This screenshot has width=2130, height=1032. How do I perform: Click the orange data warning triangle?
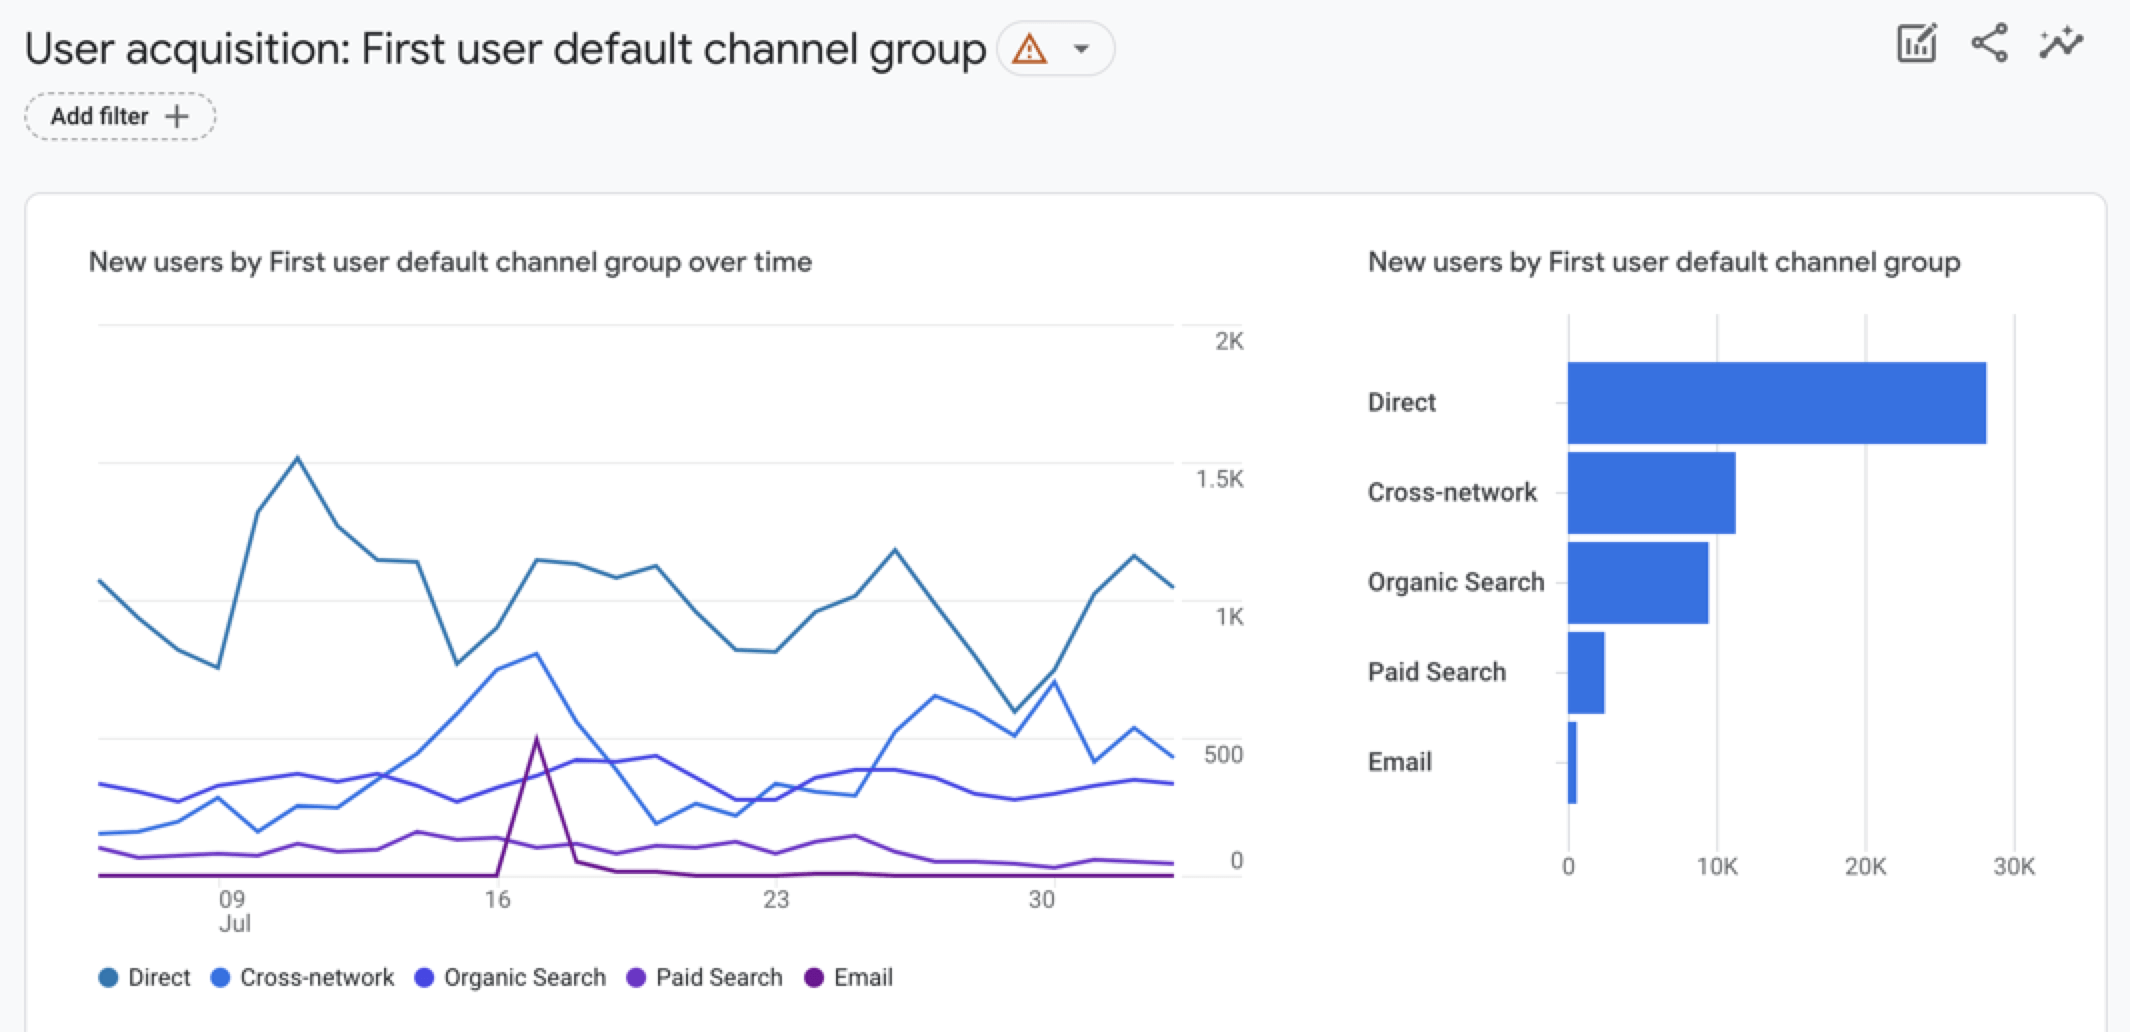pyautogui.click(x=1029, y=48)
